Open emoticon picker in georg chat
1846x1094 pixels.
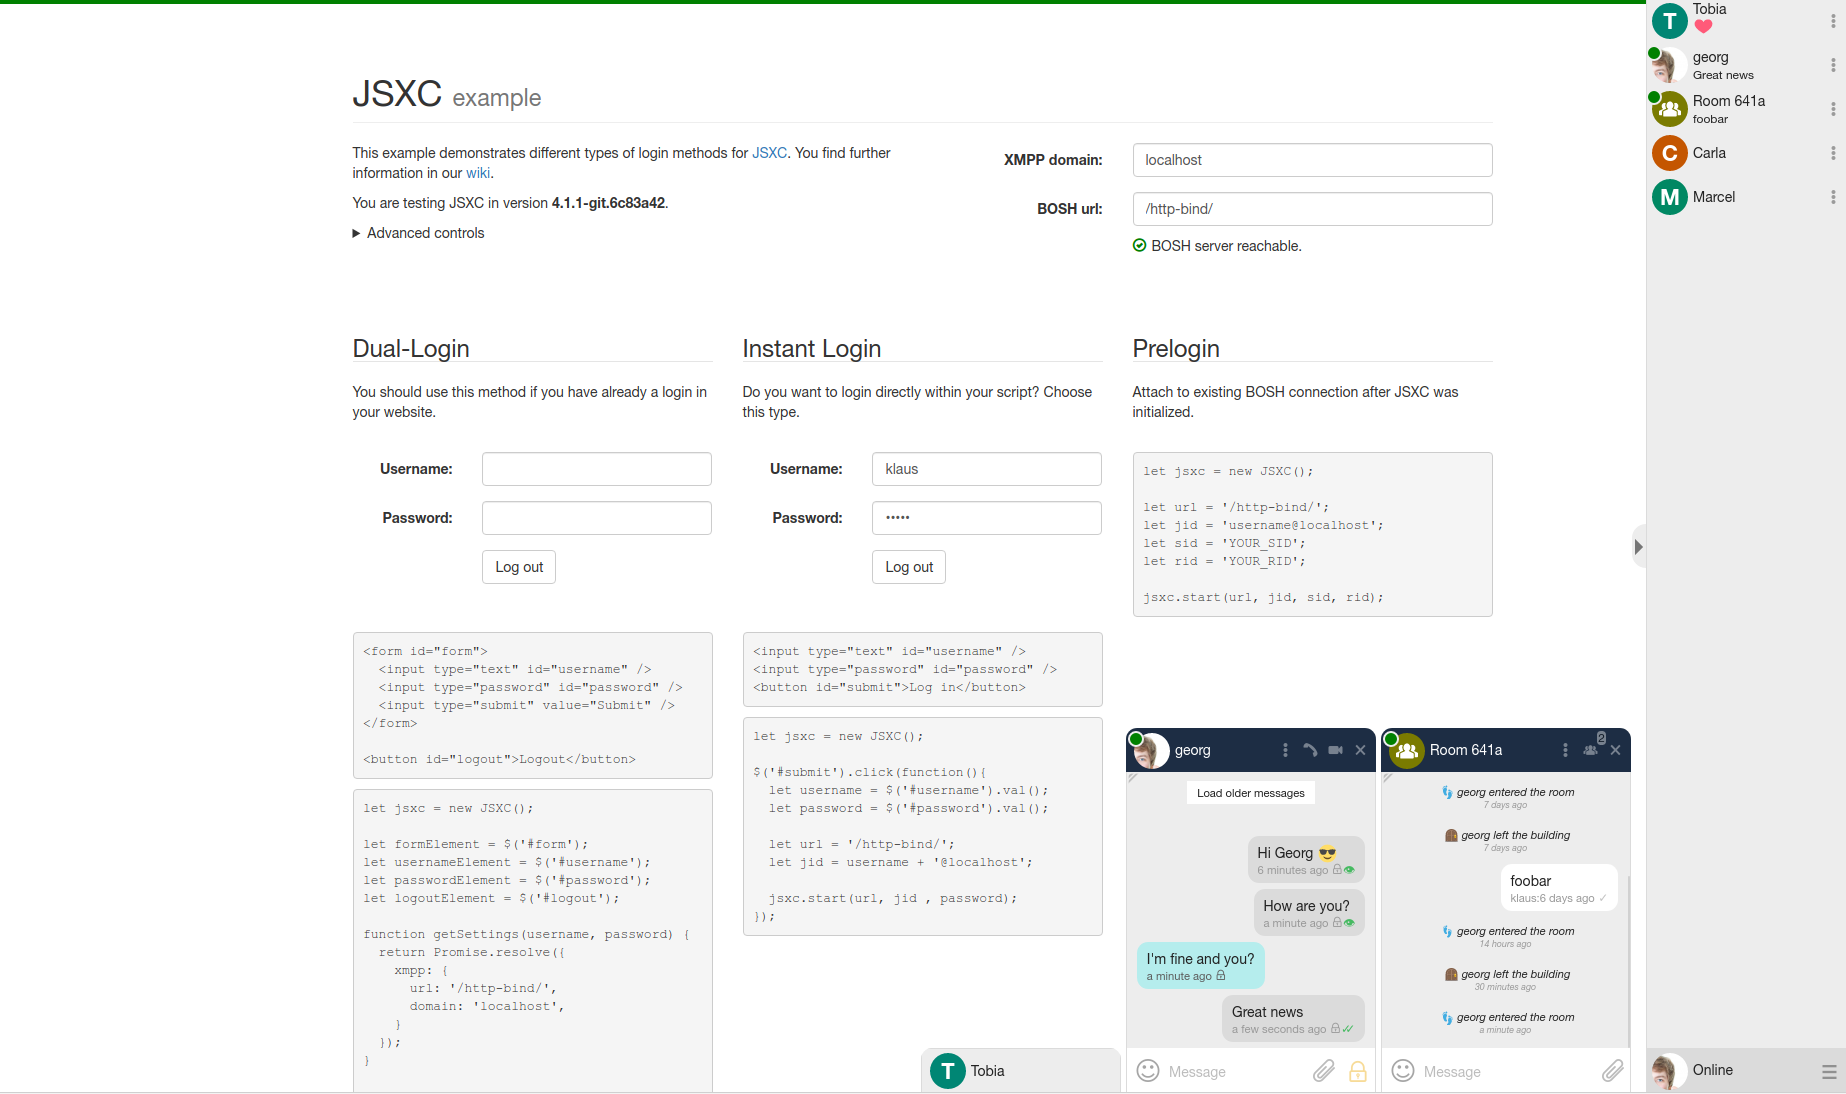tap(1148, 1071)
